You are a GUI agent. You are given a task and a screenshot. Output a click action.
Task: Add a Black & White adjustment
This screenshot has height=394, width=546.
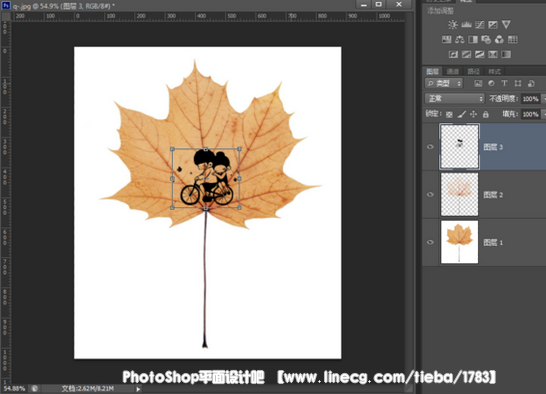tap(473, 39)
